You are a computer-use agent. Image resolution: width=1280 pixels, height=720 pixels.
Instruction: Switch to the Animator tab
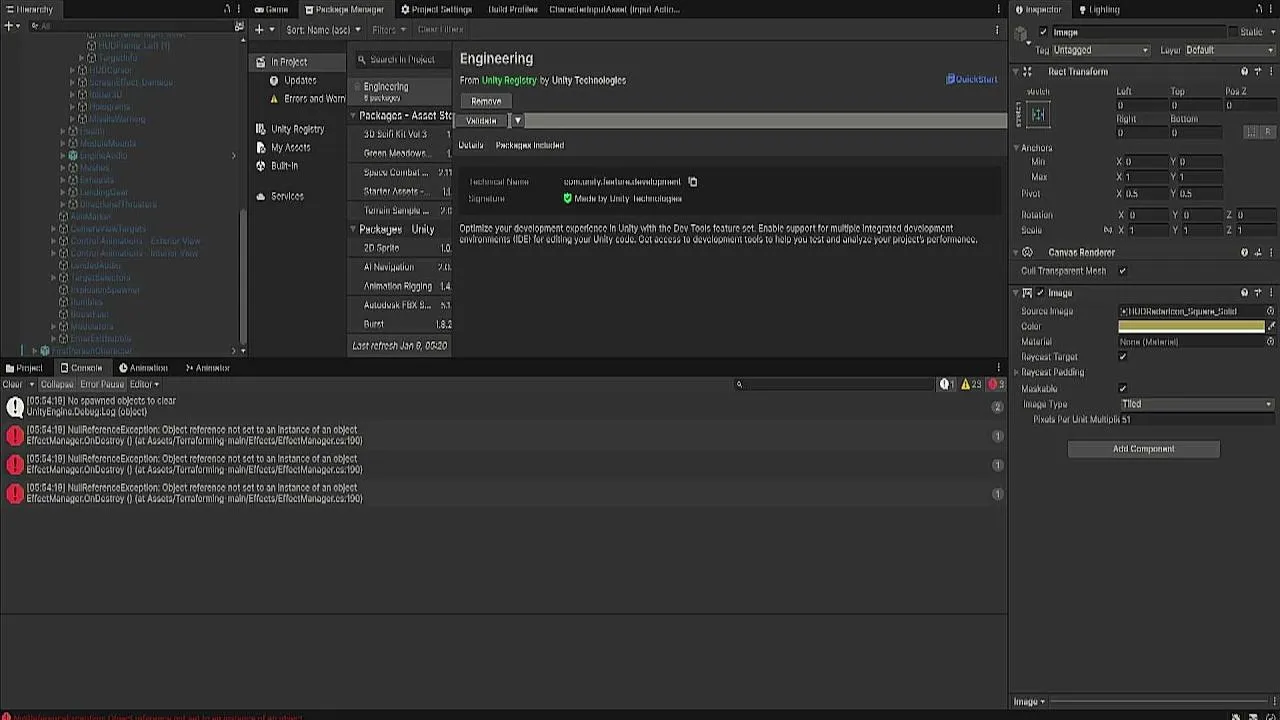click(208, 368)
